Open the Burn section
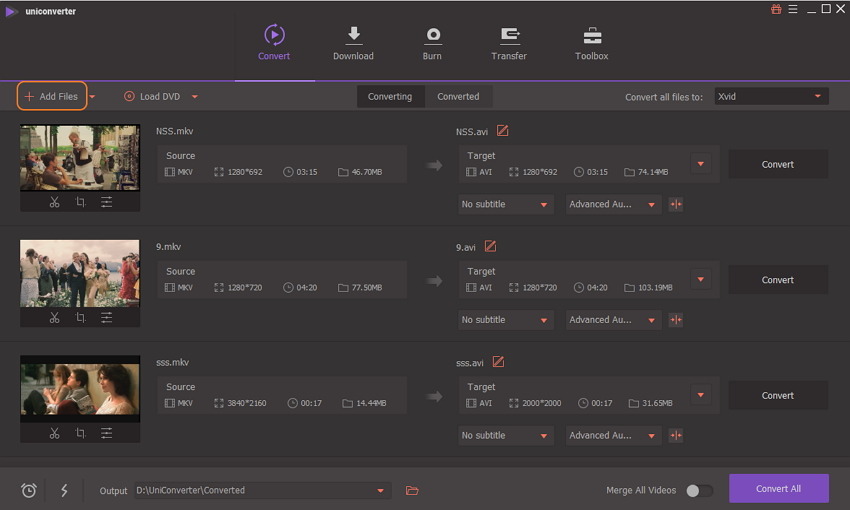 432,42
